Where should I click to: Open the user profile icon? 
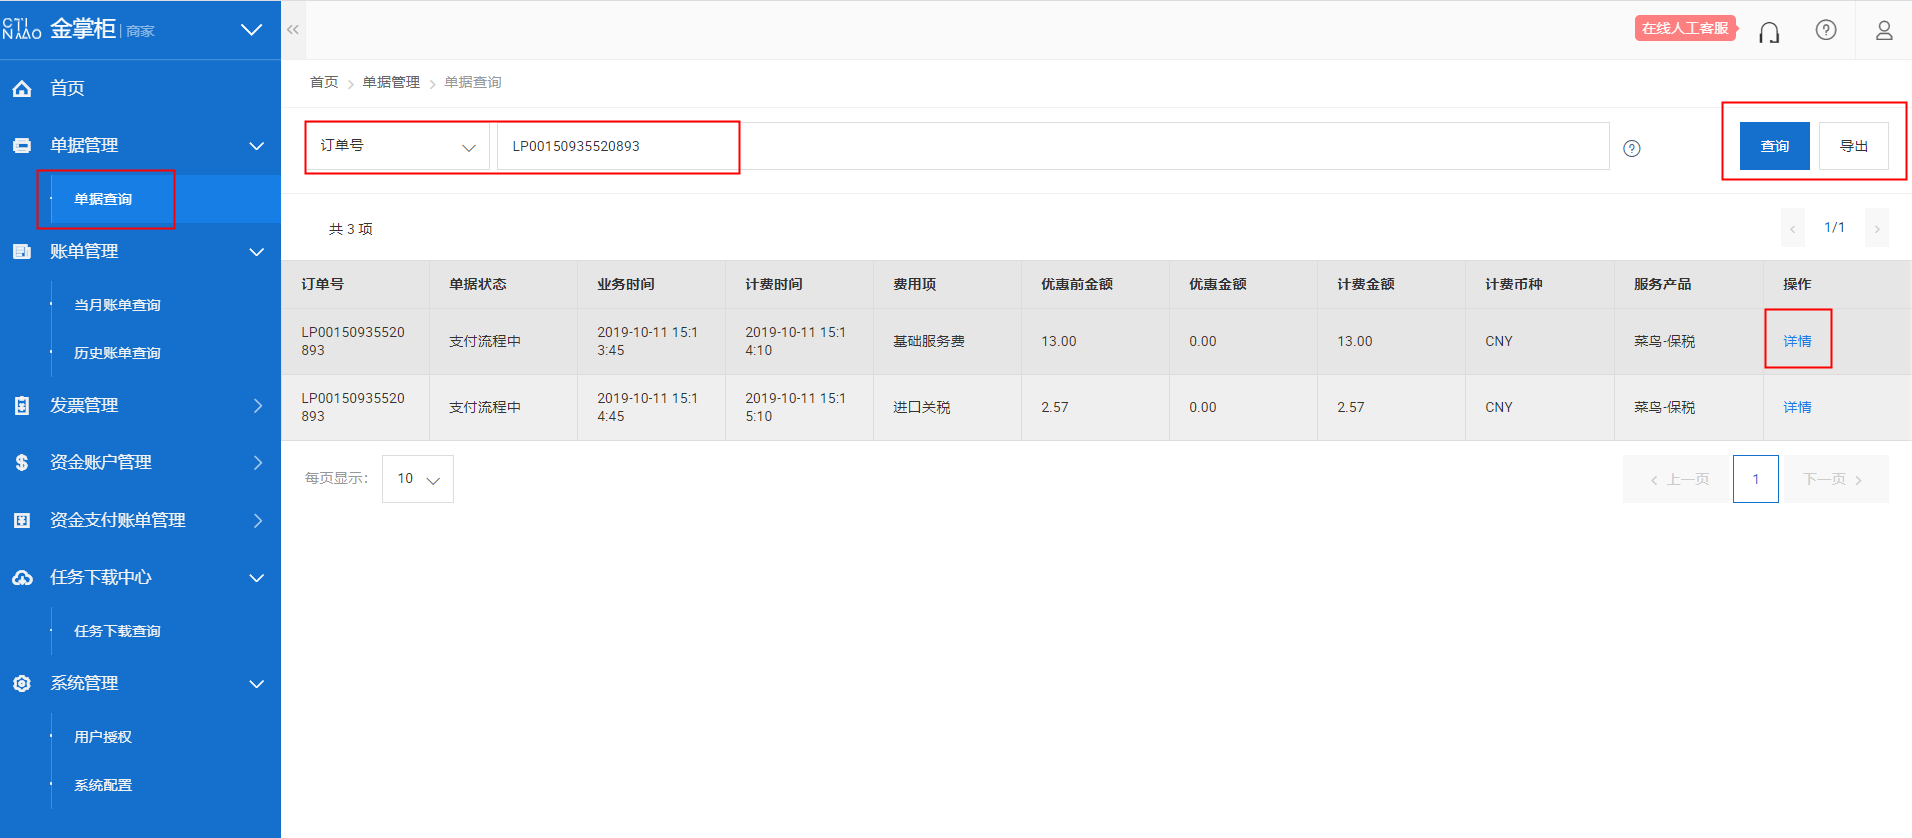point(1884,30)
